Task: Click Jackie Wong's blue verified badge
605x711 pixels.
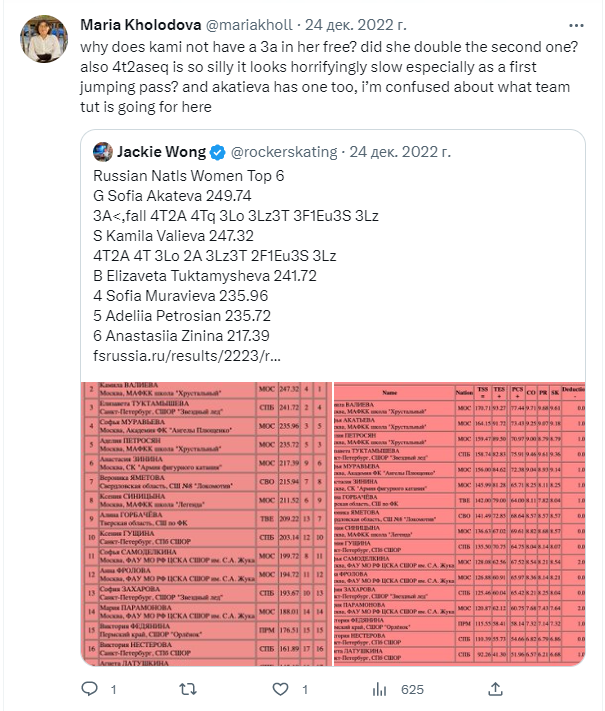Action: [215, 152]
